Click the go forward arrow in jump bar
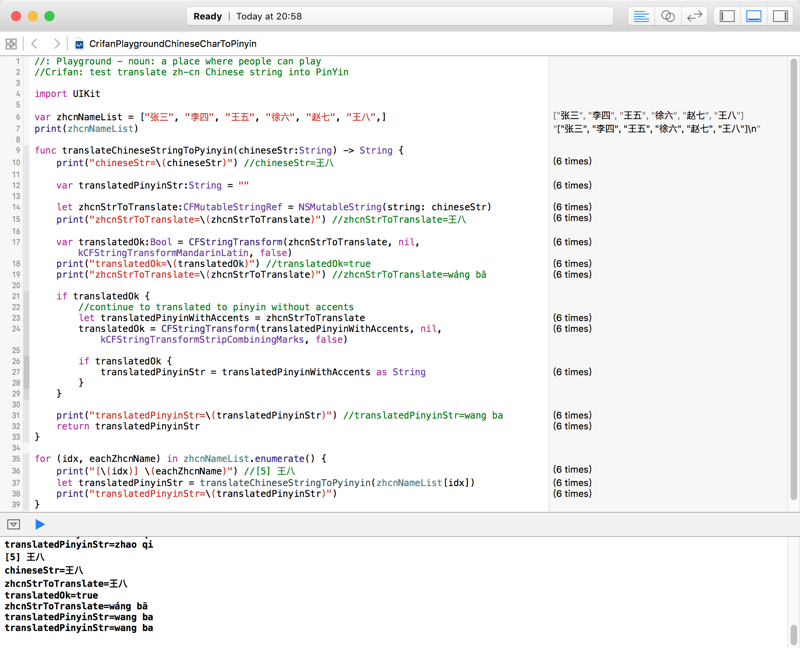 (x=56, y=44)
